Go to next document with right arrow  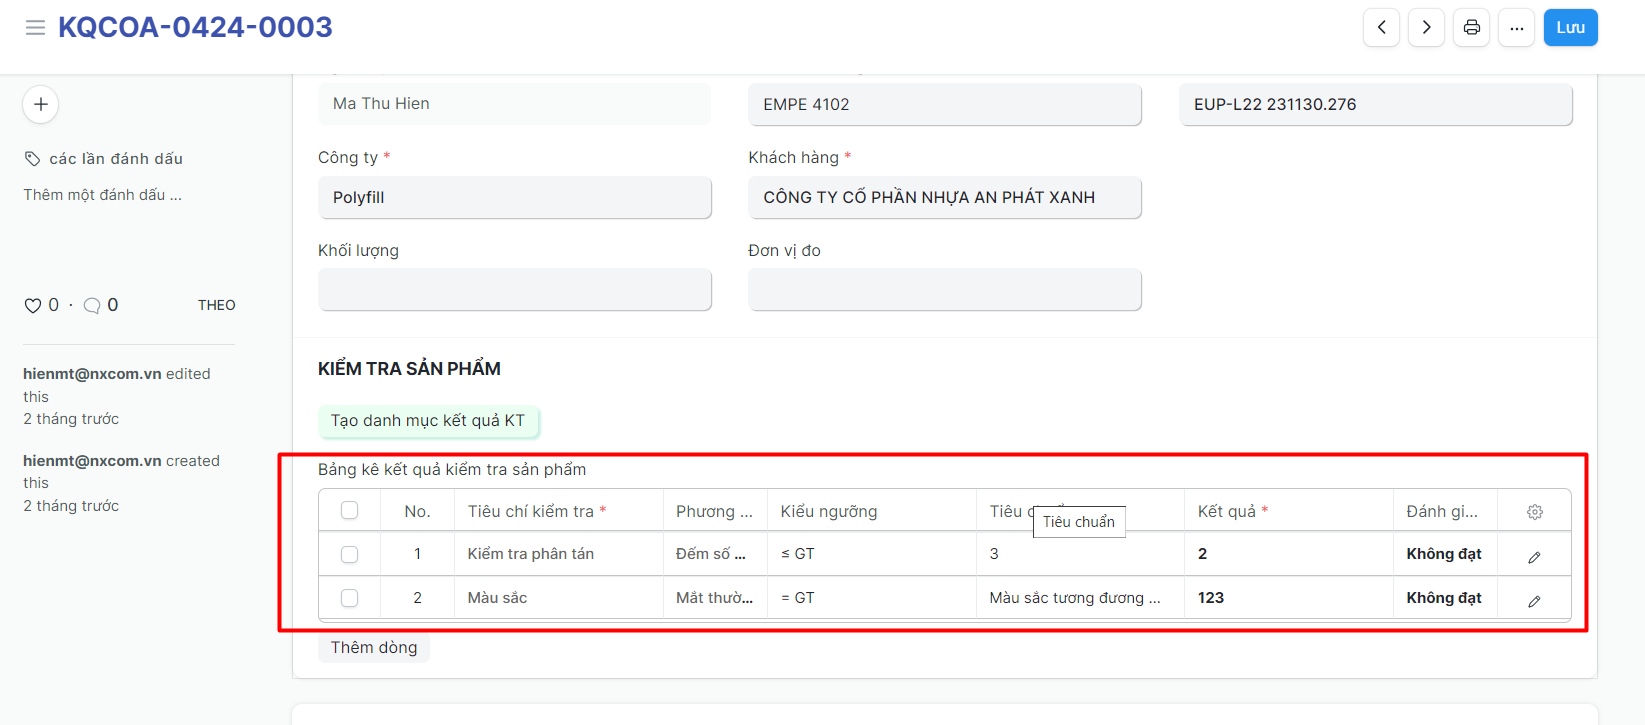1426,28
